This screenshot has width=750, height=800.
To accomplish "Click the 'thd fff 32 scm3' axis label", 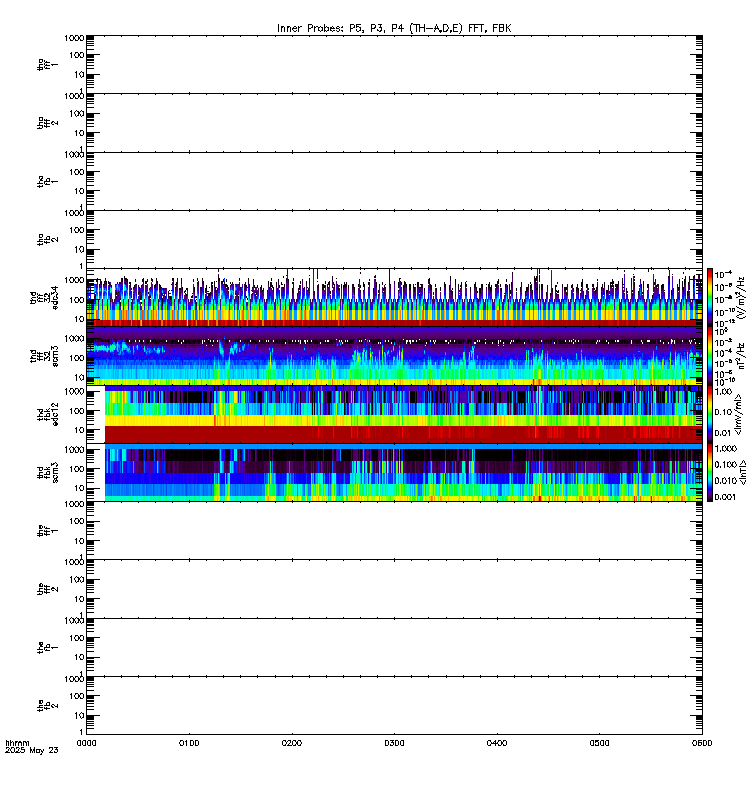I will click(44, 356).
